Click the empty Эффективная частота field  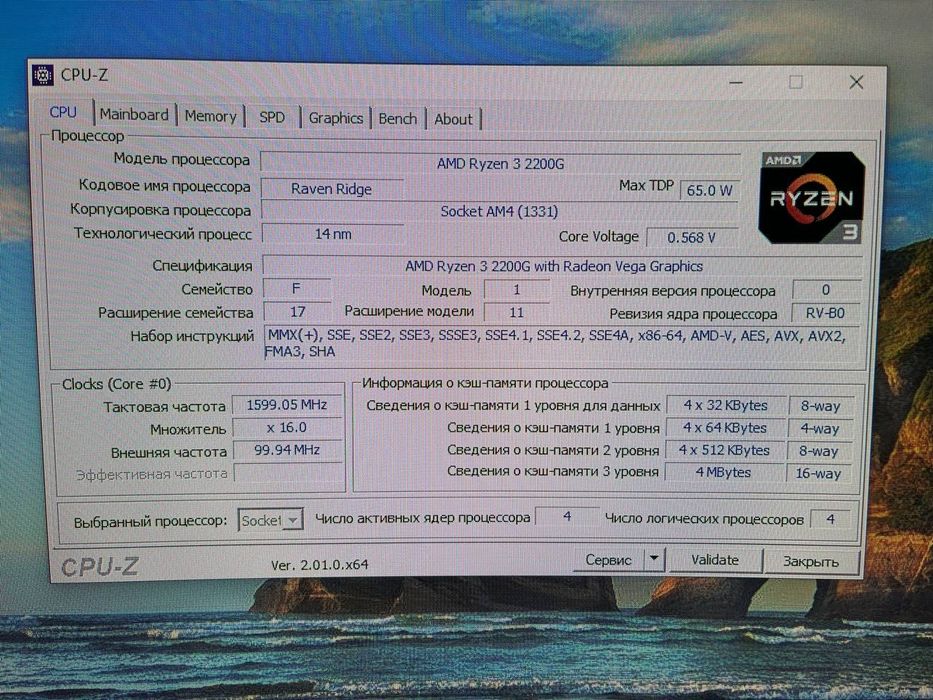pos(289,473)
